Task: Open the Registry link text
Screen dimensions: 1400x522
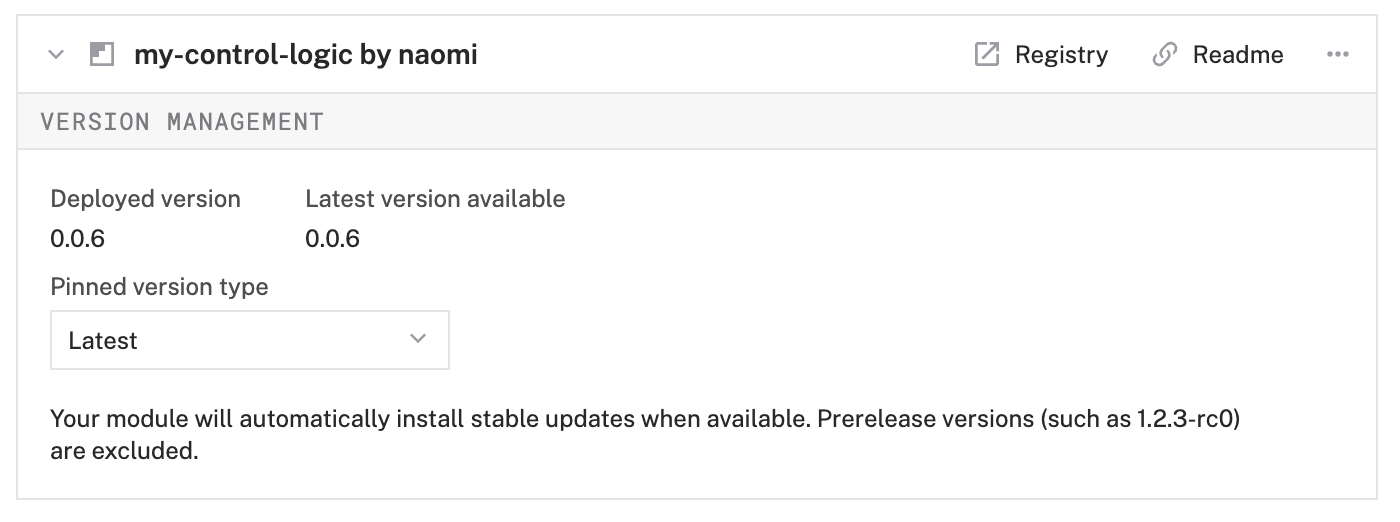Action: pos(1061,55)
